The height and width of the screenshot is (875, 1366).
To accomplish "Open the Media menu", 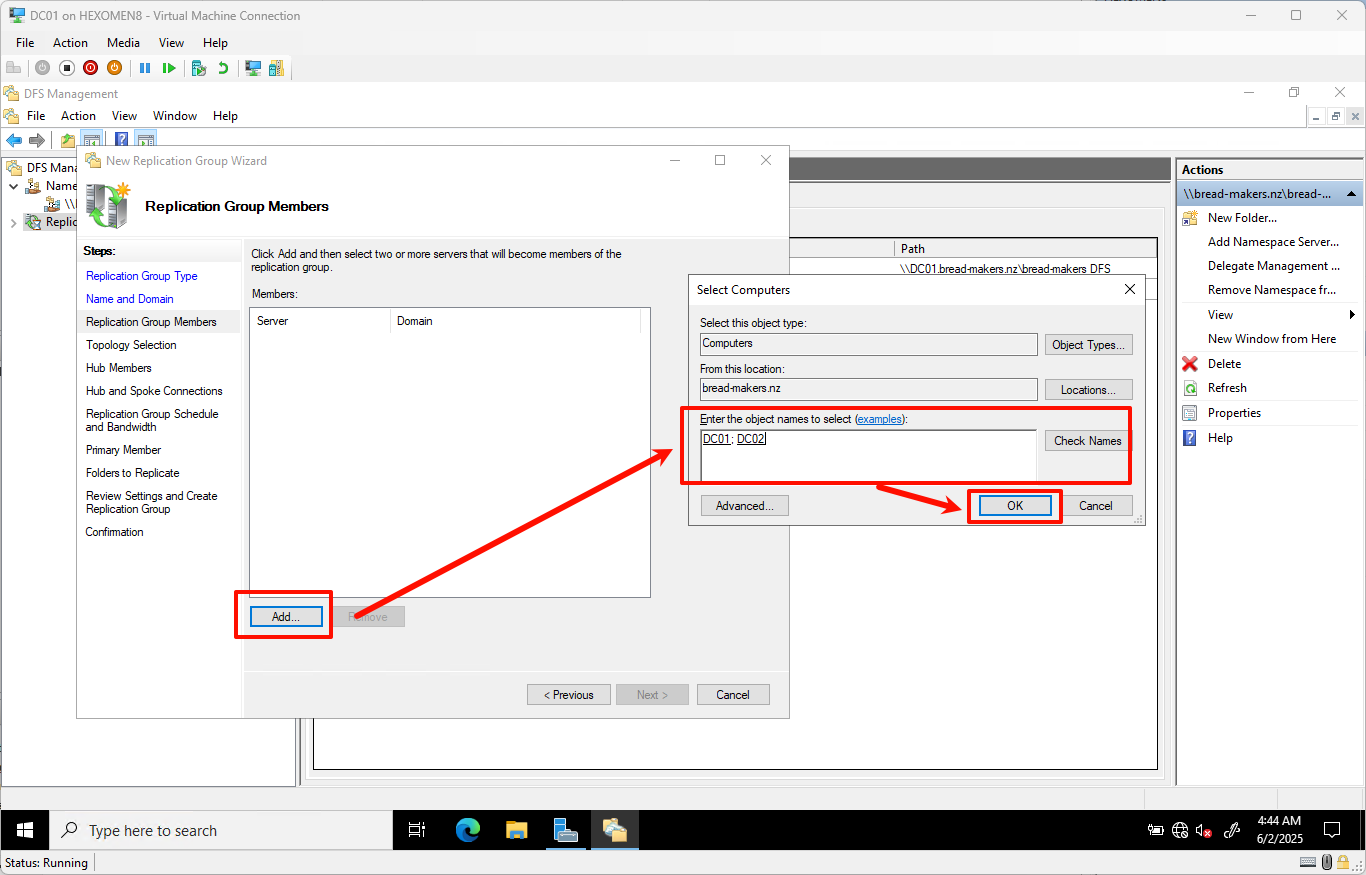I will pyautogui.click(x=123, y=43).
